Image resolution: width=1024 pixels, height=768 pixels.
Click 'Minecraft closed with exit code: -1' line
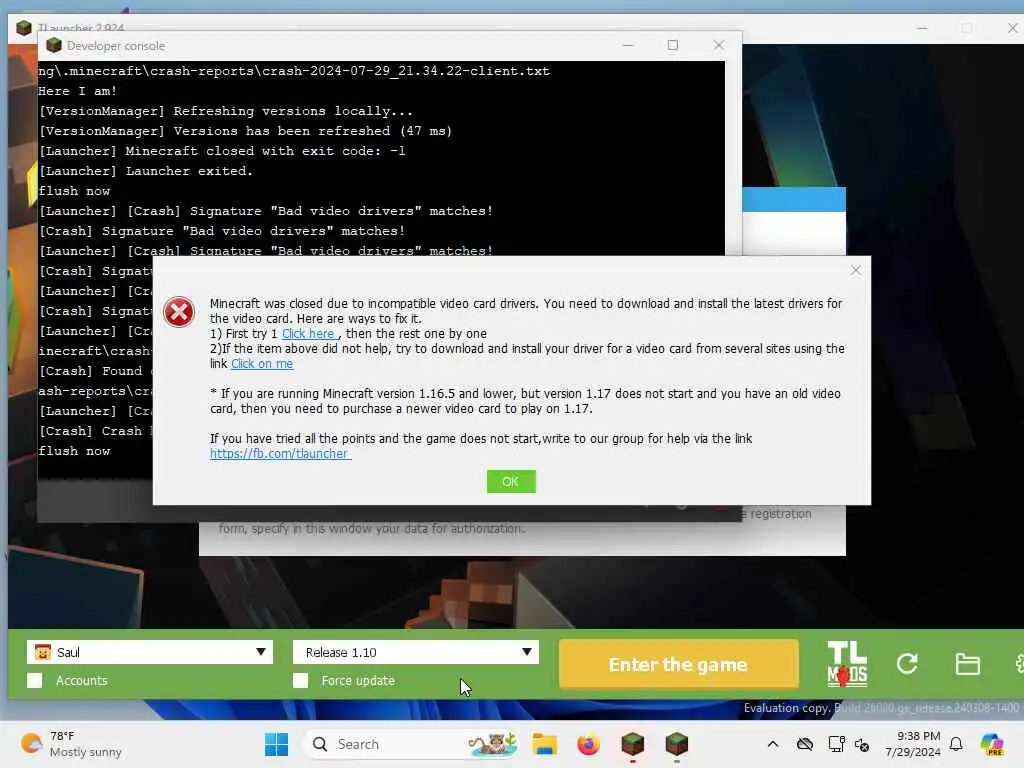click(222, 151)
